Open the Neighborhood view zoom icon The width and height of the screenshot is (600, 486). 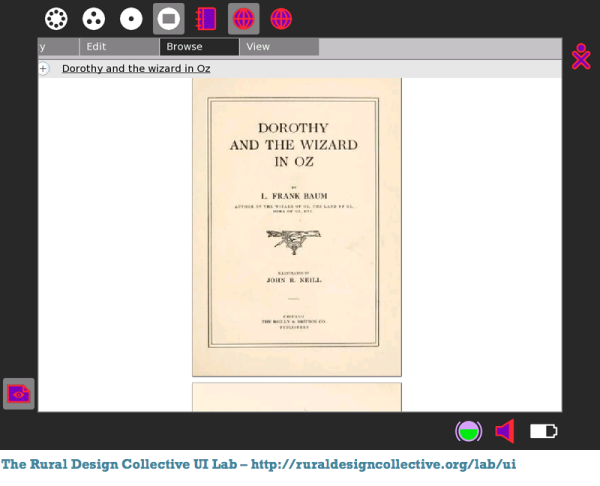pyautogui.click(x=56, y=19)
